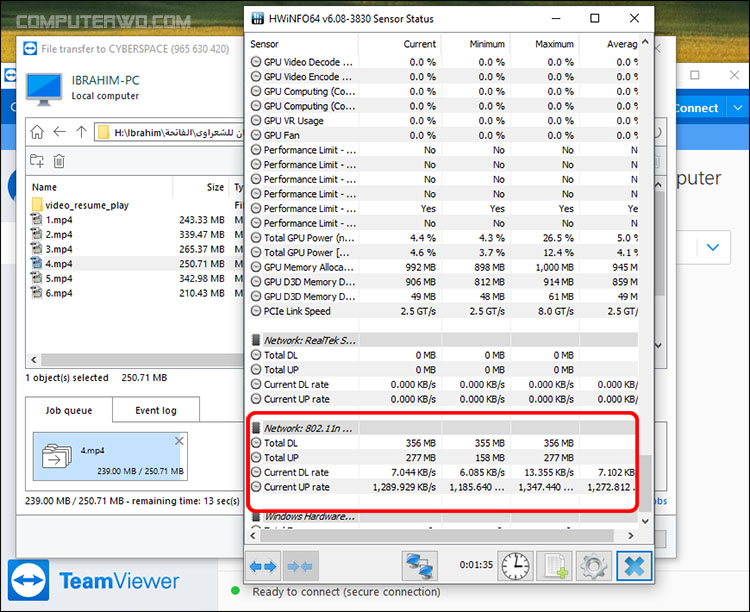Viewport: 750px width, 612px height.
Task: Click the PCIe Link Speed sensor icon
Action: click(x=256, y=312)
